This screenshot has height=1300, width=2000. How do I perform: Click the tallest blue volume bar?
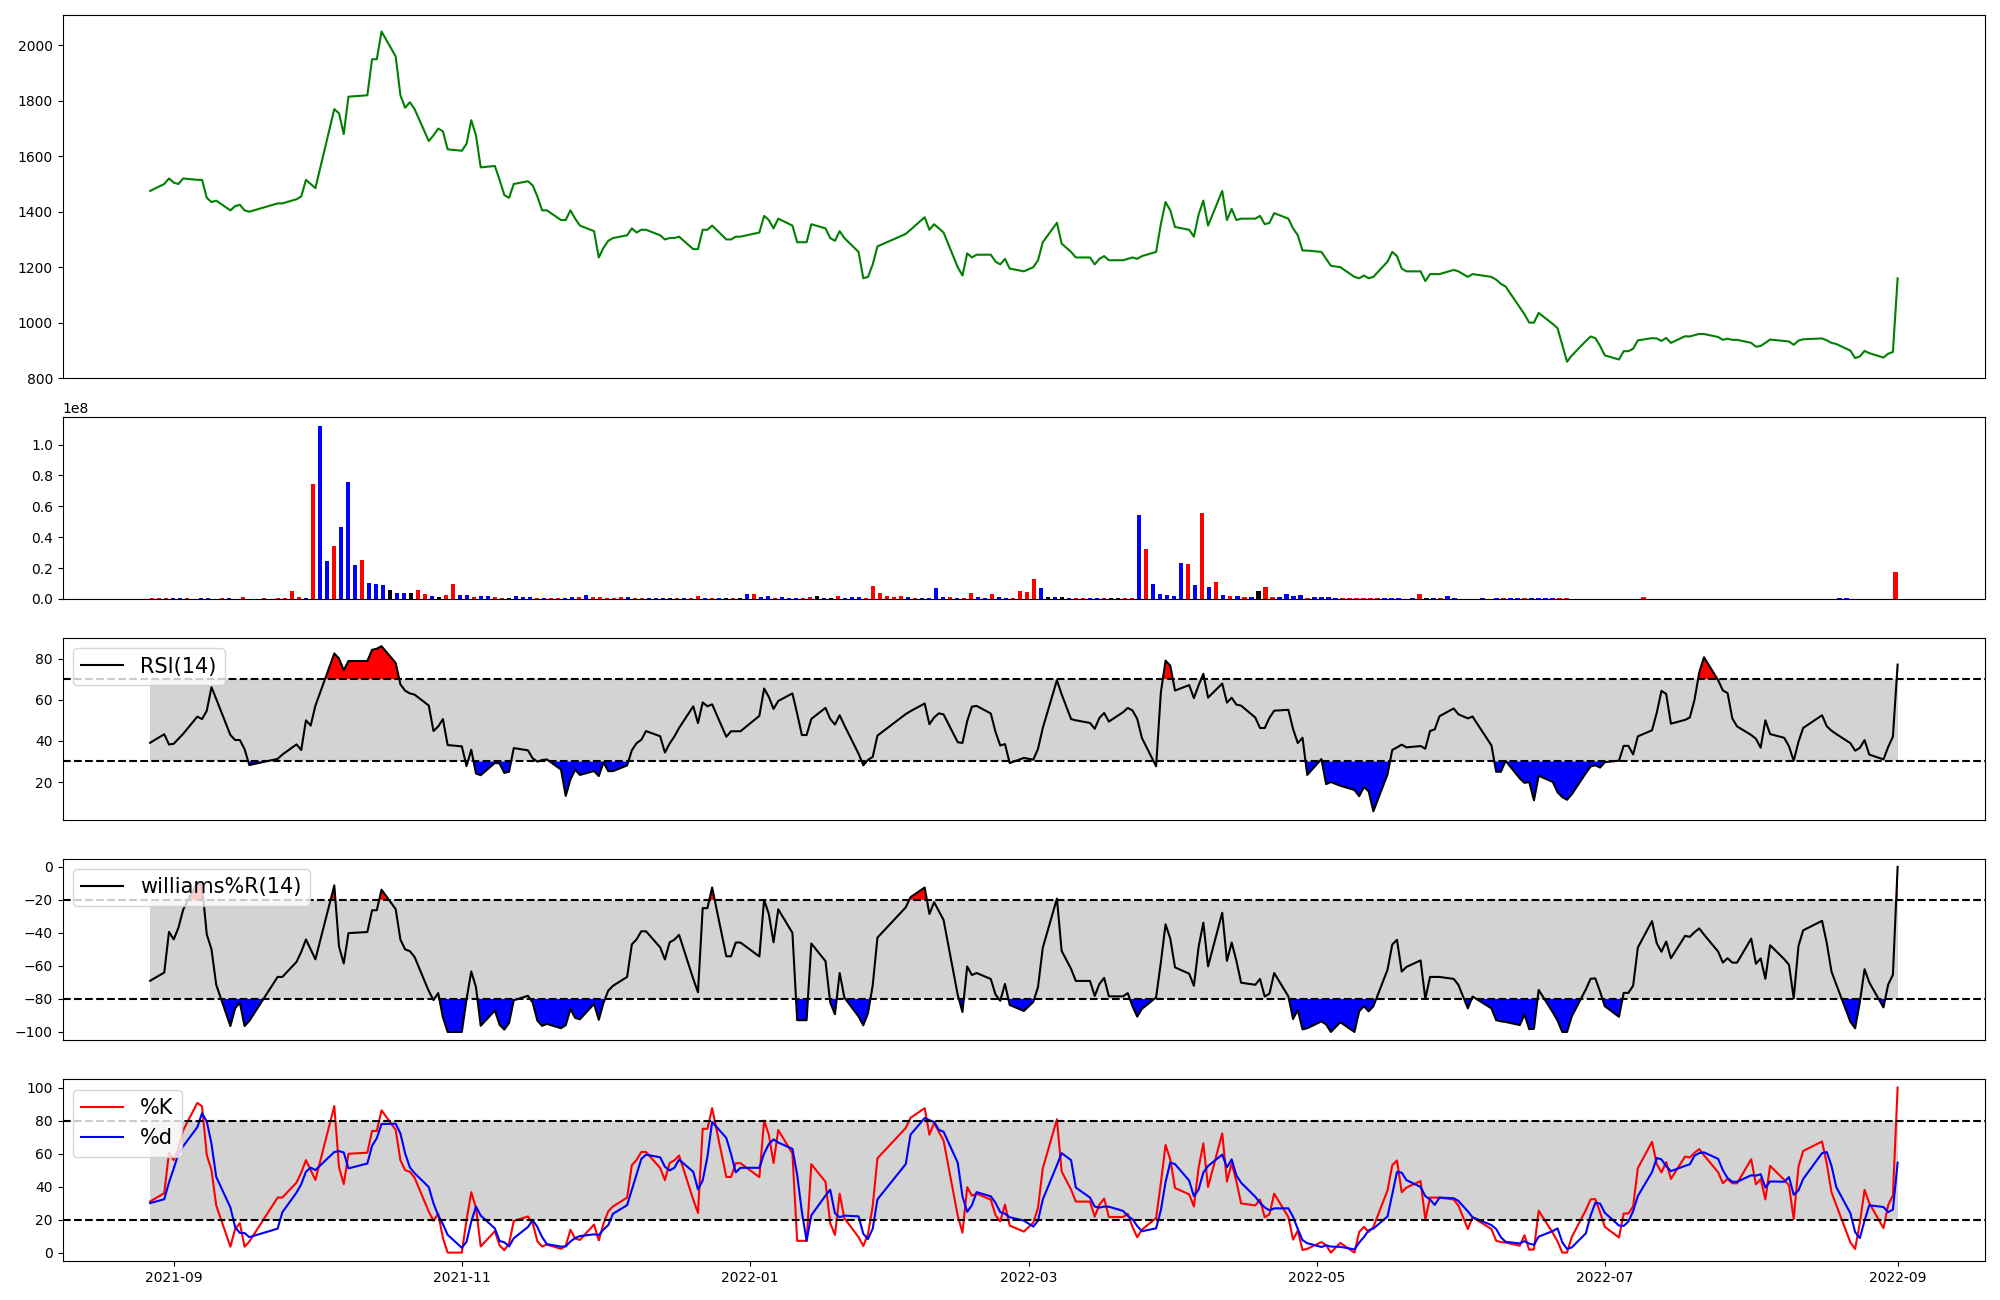[320, 512]
